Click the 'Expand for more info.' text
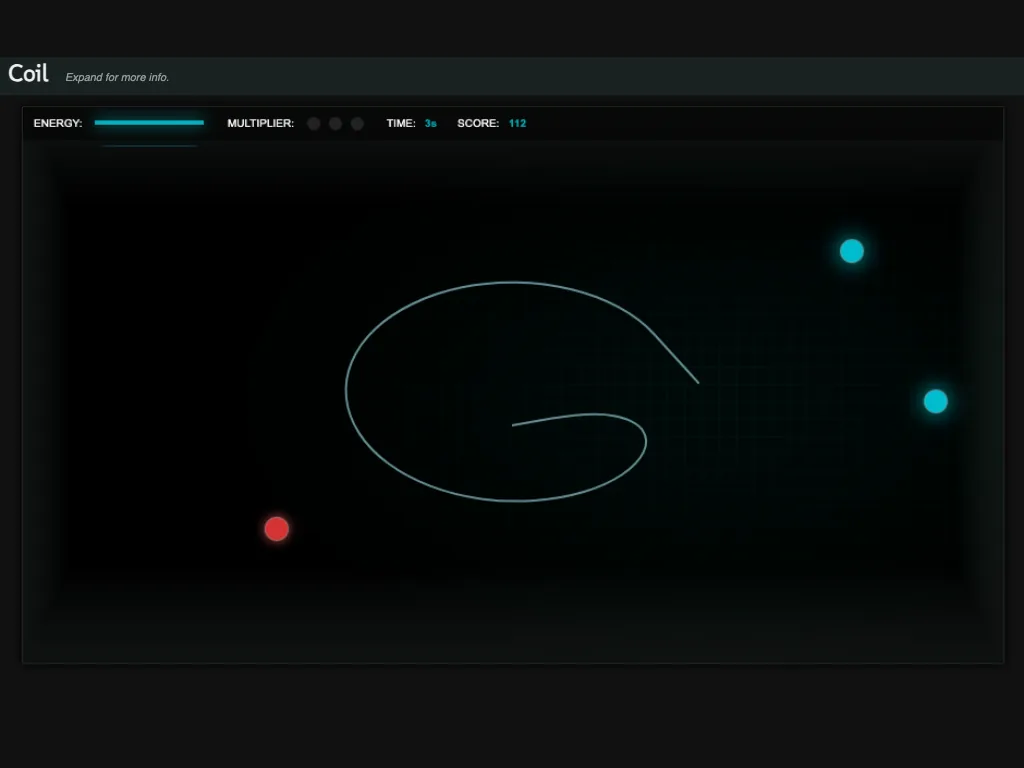The width and height of the screenshot is (1024, 768). coord(117,77)
